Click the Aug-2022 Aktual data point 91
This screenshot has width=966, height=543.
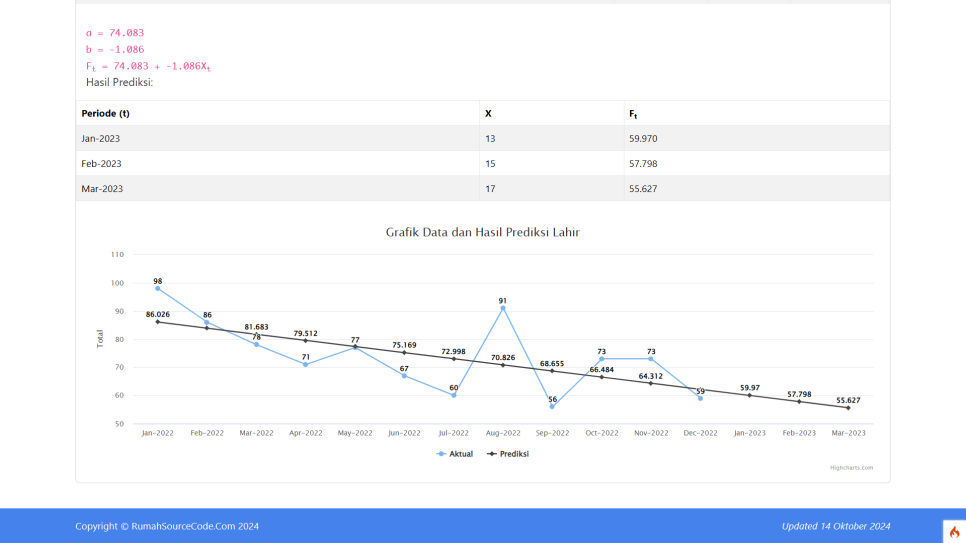503,308
